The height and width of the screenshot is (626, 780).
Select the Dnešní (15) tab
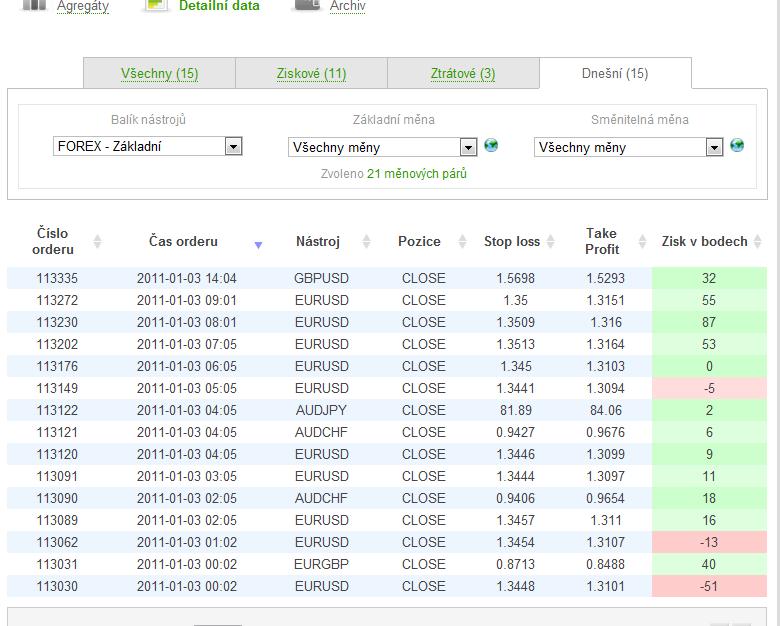615,74
